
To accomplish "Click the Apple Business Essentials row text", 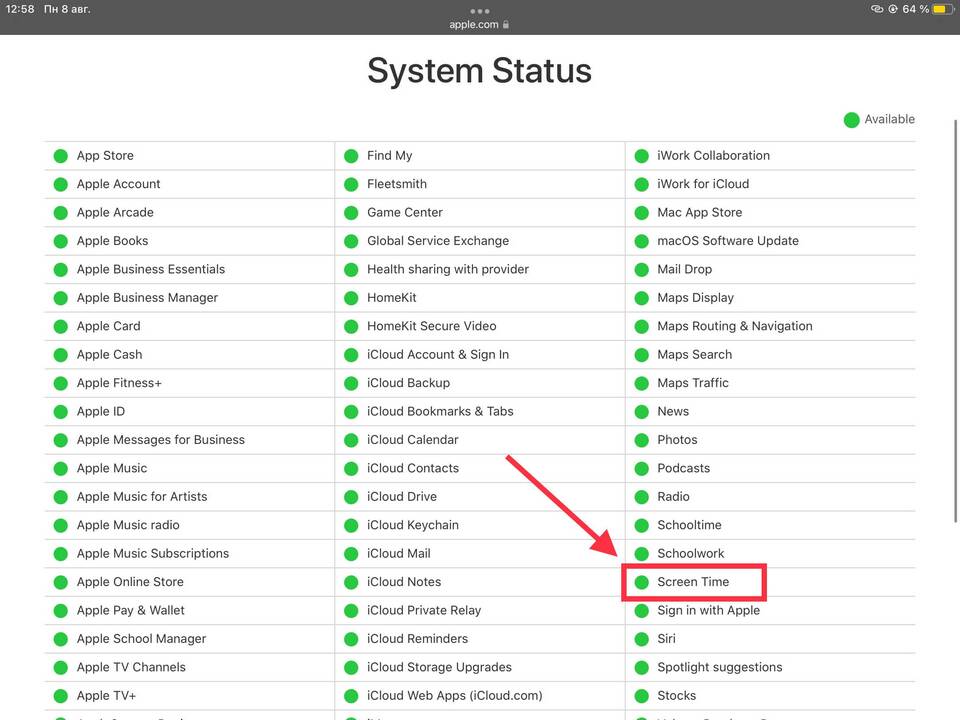I will click(x=151, y=269).
